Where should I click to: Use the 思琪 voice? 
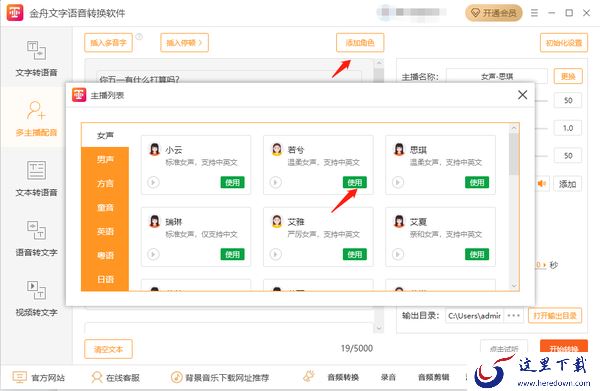click(x=477, y=182)
